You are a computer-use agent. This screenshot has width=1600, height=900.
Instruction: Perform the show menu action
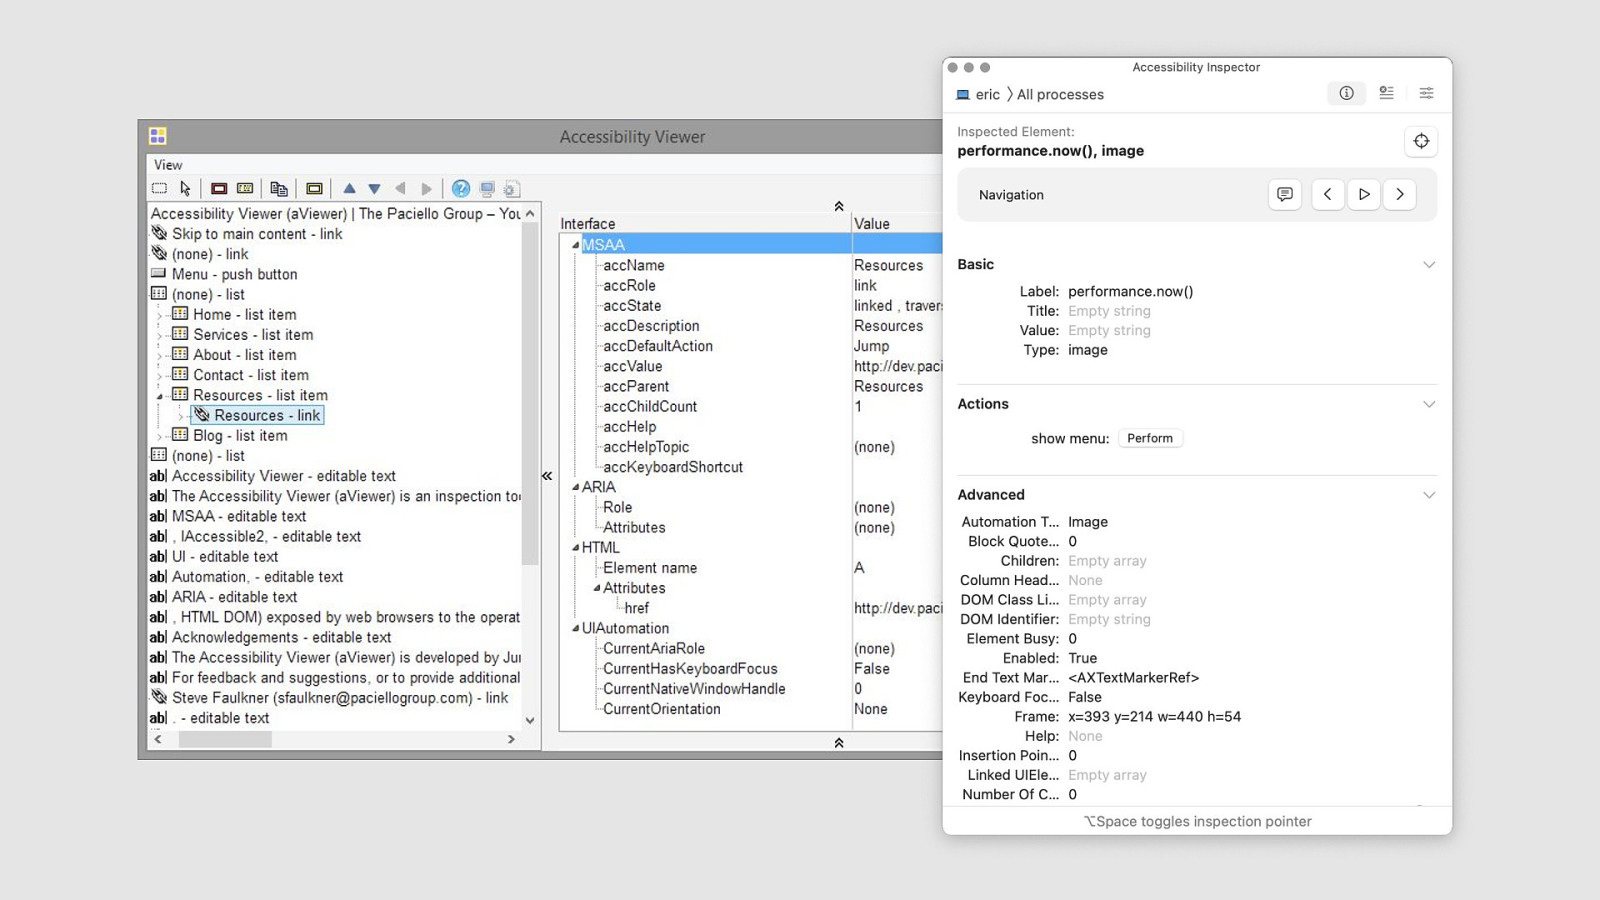pyautogui.click(x=1150, y=438)
